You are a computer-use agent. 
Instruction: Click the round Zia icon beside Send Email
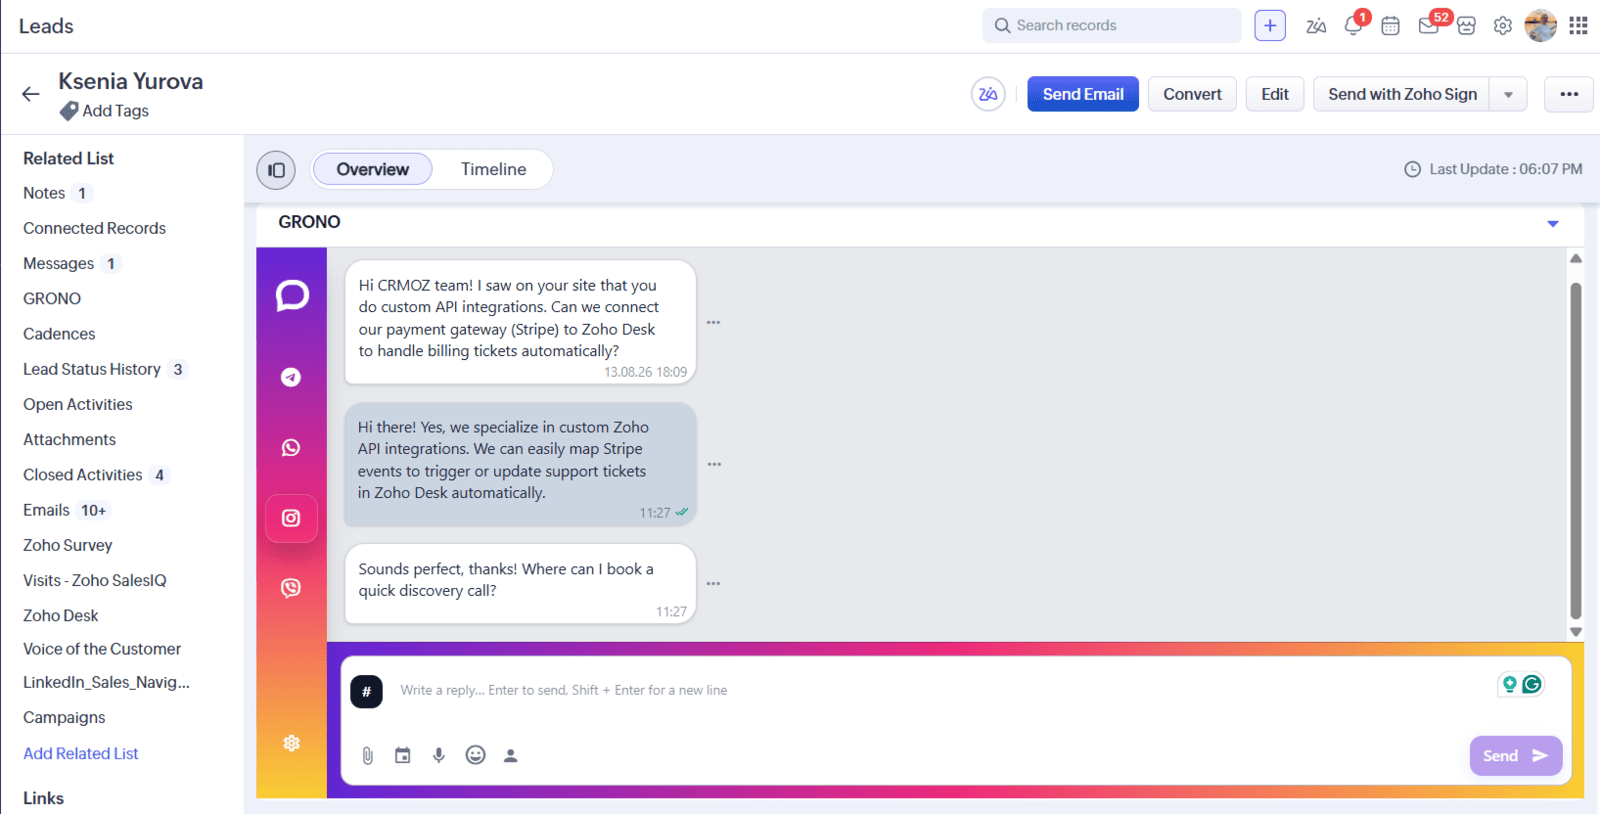tap(988, 94)
